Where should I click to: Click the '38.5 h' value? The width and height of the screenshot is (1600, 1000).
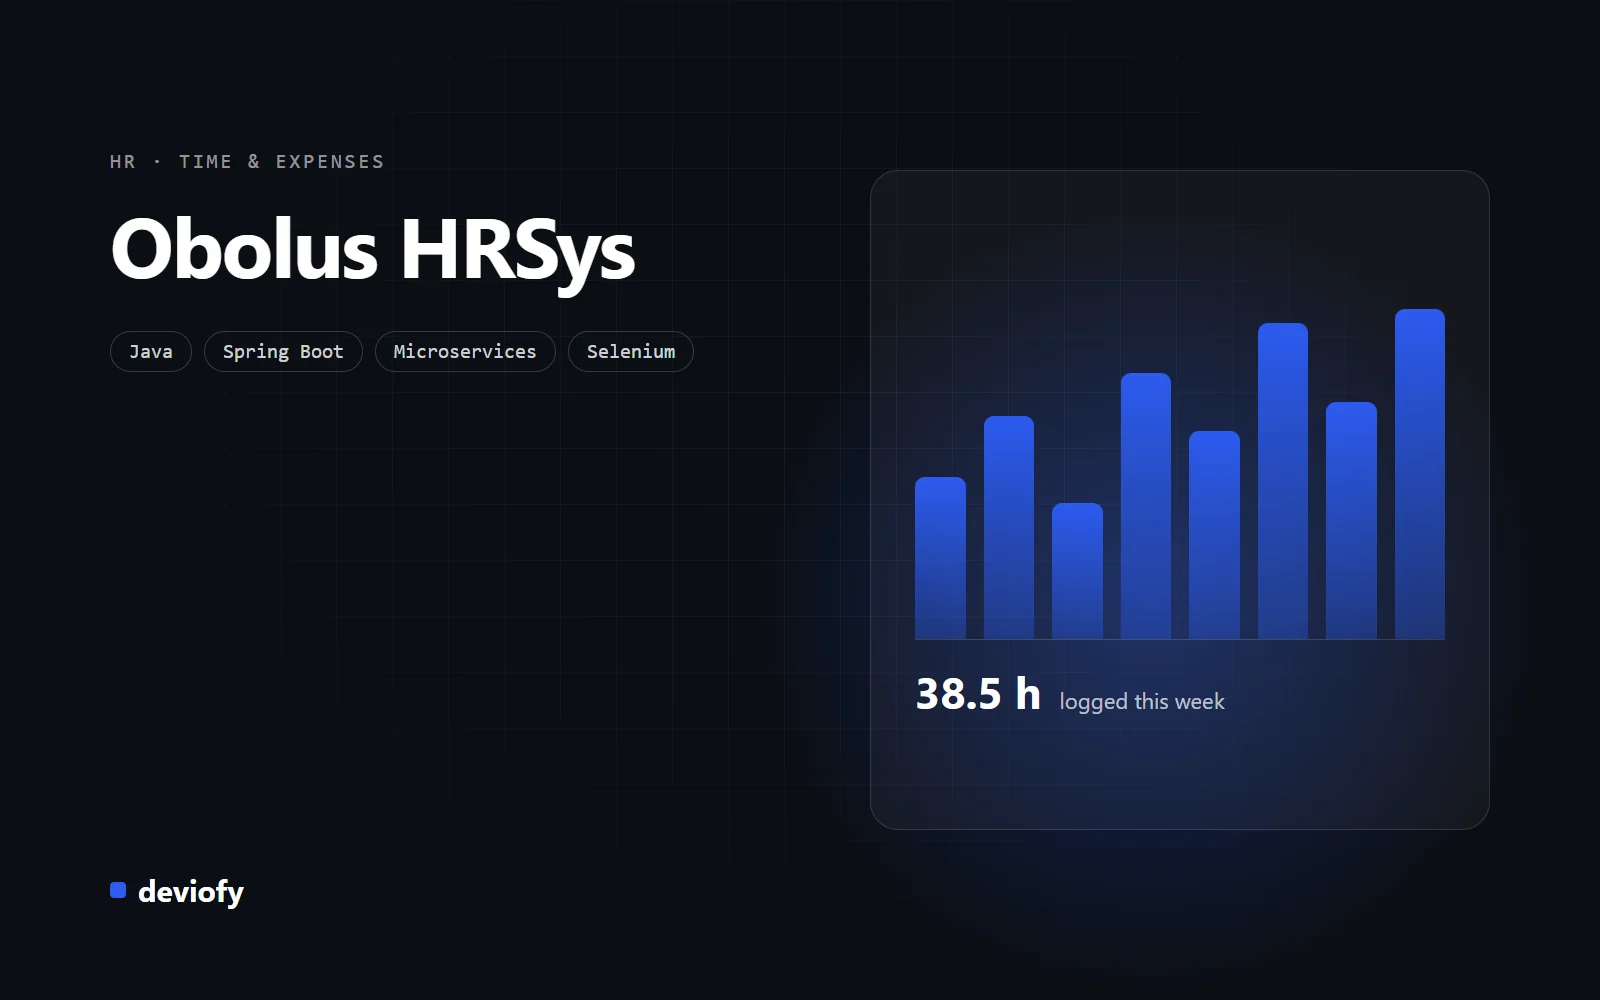[978, 694]
